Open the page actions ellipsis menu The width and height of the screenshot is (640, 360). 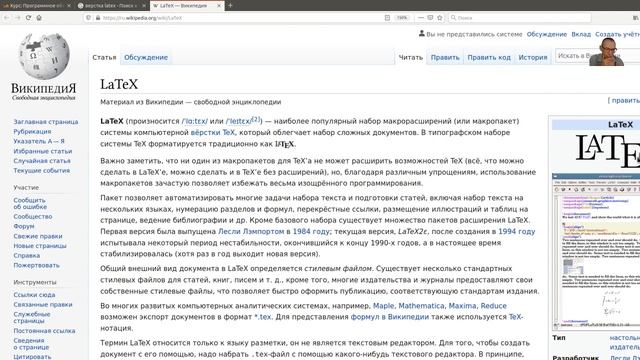421,18
